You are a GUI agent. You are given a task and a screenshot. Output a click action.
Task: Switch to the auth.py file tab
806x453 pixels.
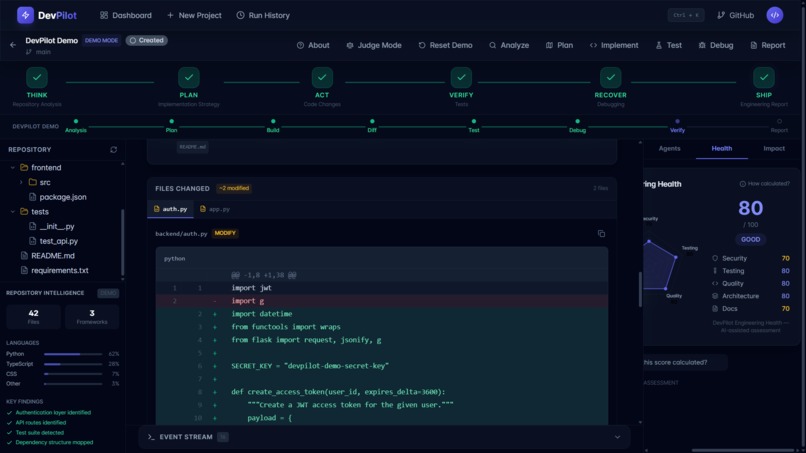coord(170,209)
